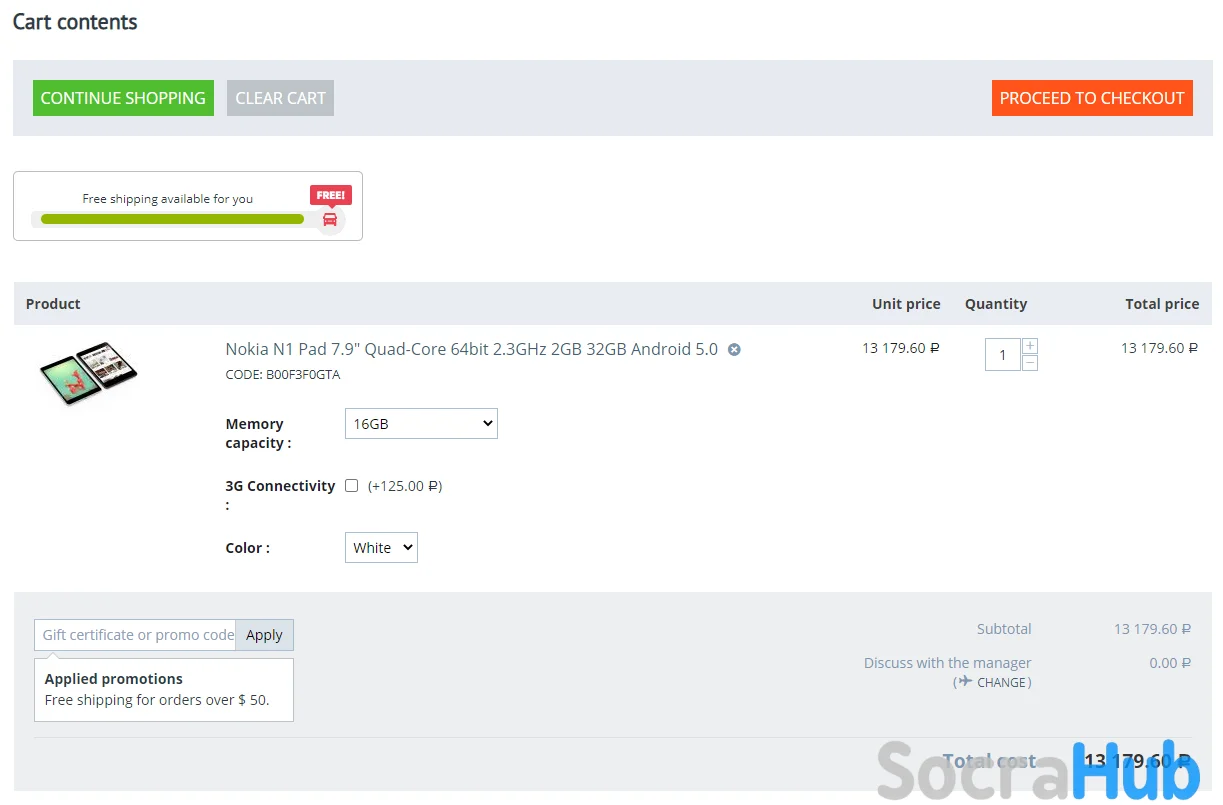Increase quantity with plus stepper
1223x805 pixels.
1030,346
